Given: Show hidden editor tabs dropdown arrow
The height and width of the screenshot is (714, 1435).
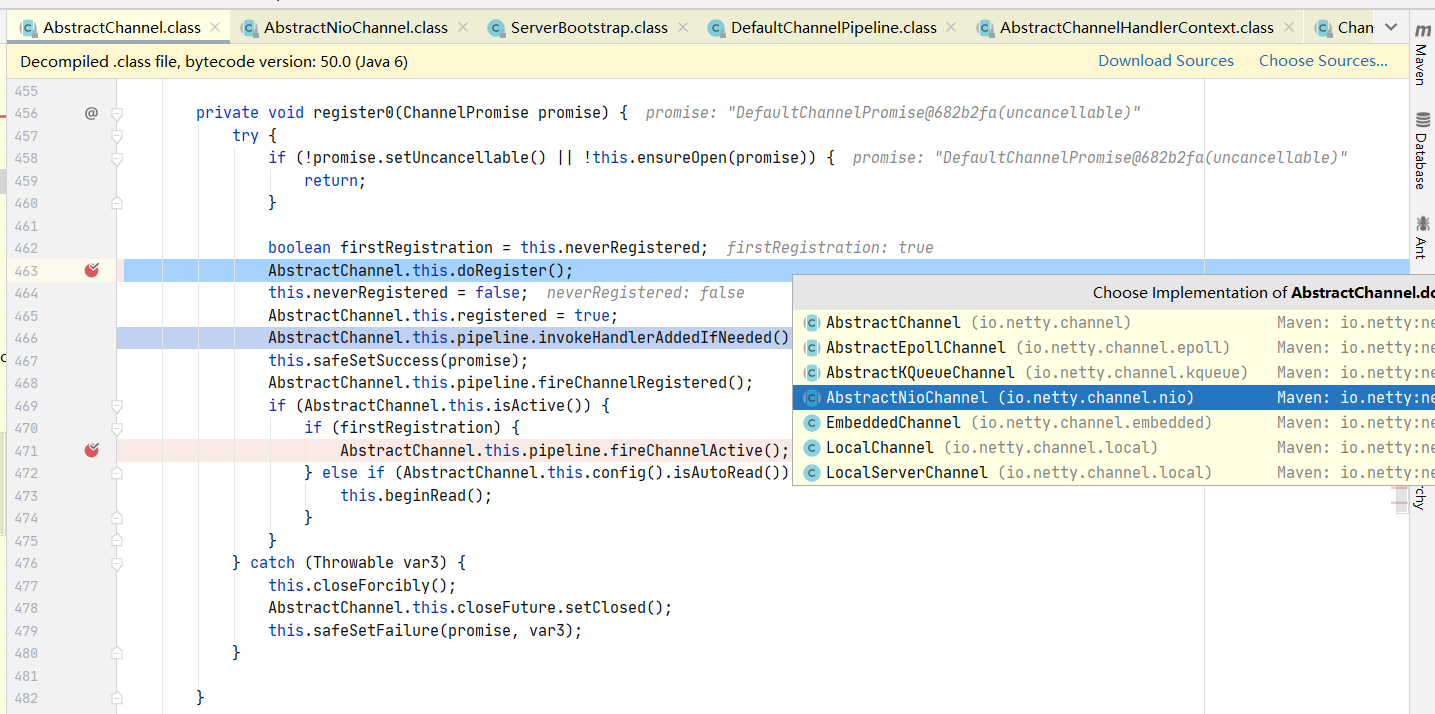Looking at the screenshot, I should coord(1391,27).
